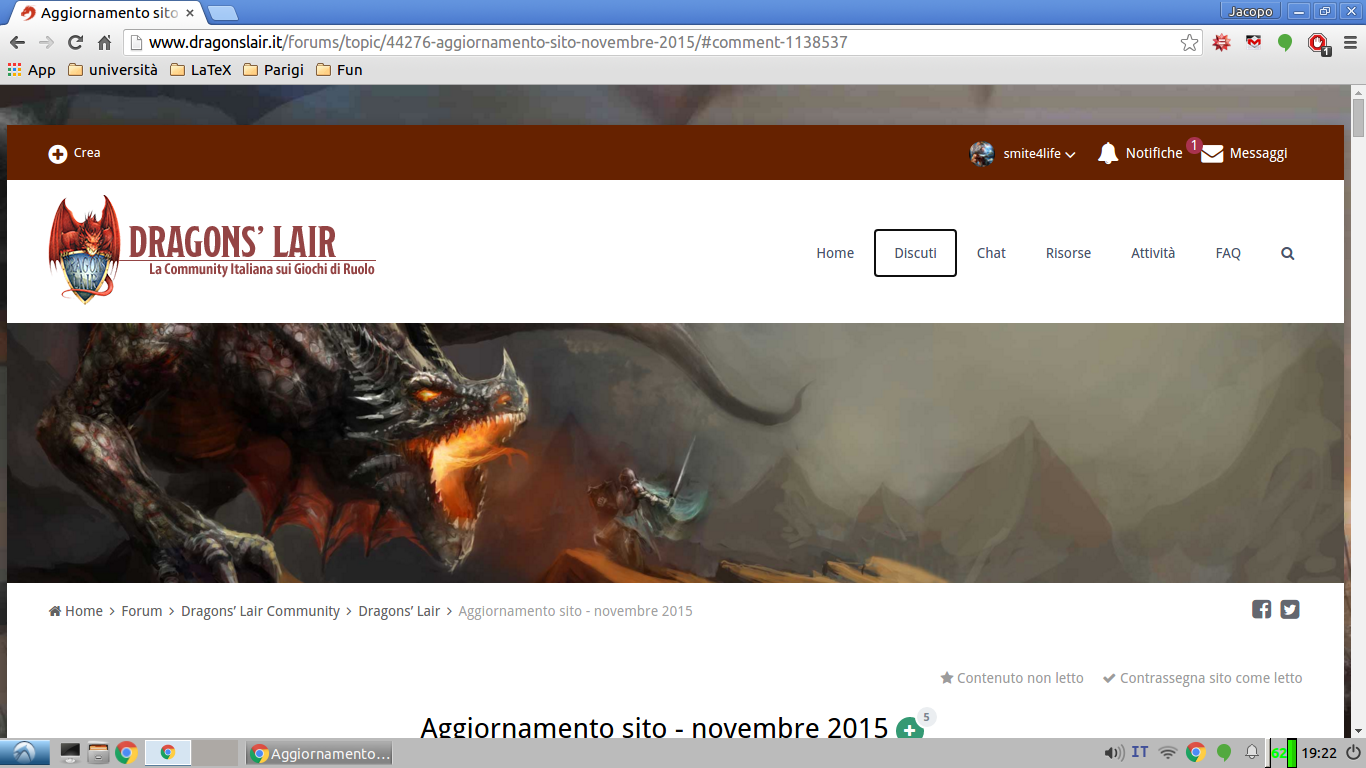Open the Jacopo profile switcher
Image resolution: width=1366 pixels, height=768 pixels.
tap(1250, 11)
